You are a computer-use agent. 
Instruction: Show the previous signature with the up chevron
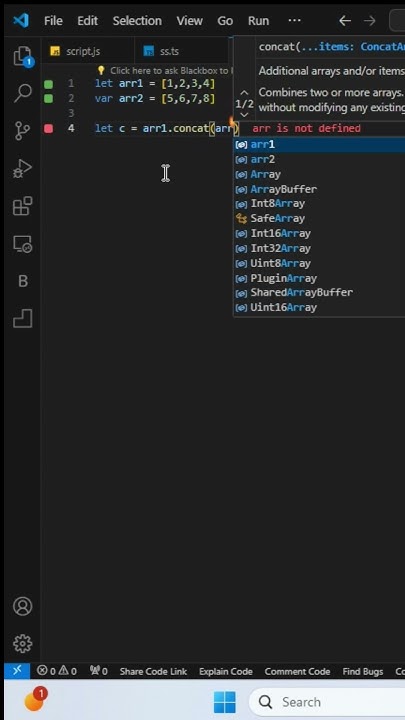click(244, 93)
